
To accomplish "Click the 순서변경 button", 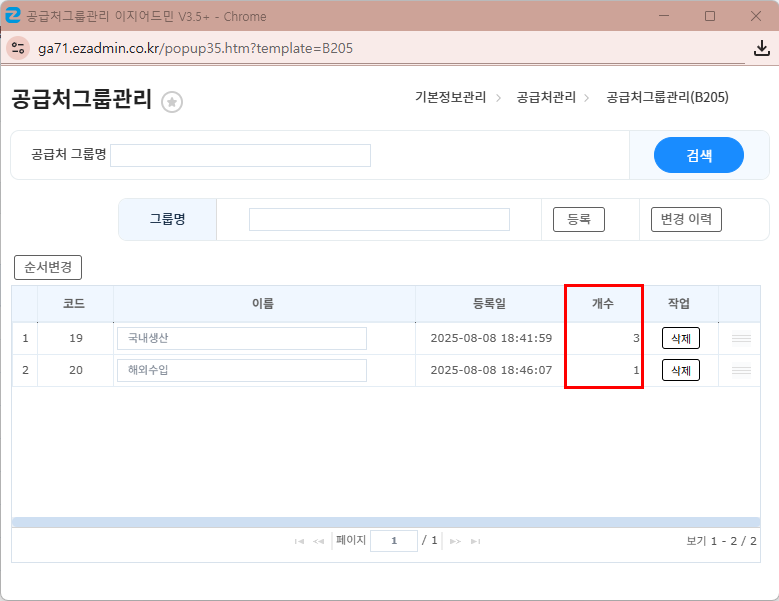I will (x=48, y=268).
